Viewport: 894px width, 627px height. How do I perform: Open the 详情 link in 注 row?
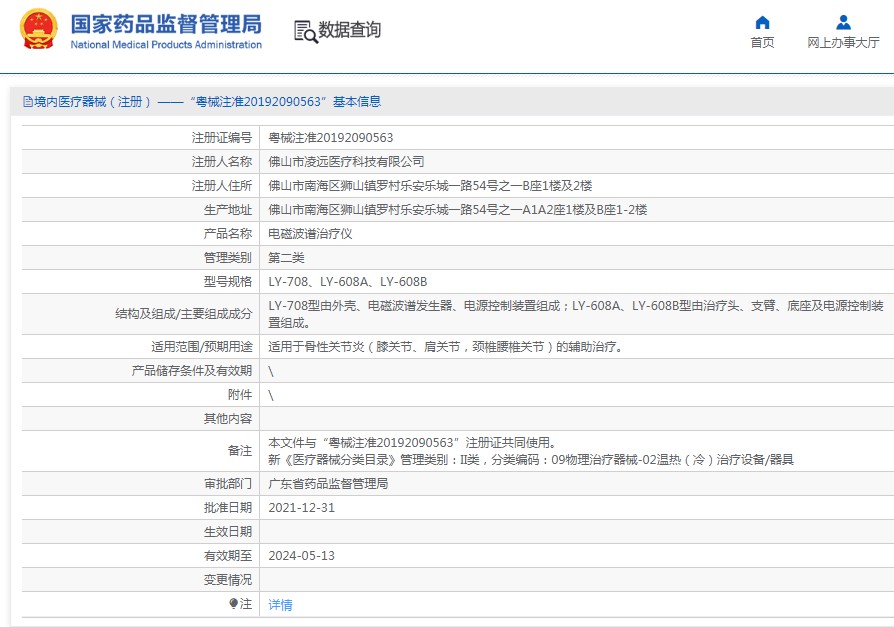280,605
